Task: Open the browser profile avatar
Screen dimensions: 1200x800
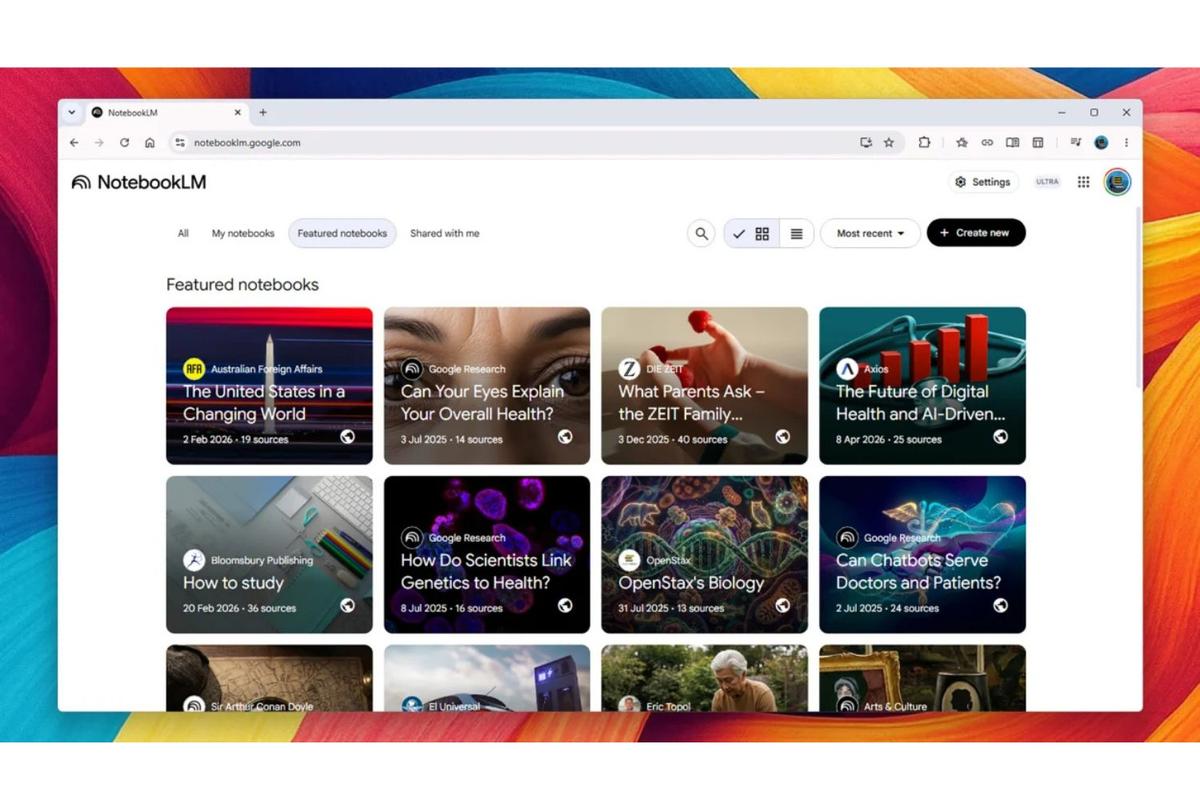Action: (x=1101, y=143)
